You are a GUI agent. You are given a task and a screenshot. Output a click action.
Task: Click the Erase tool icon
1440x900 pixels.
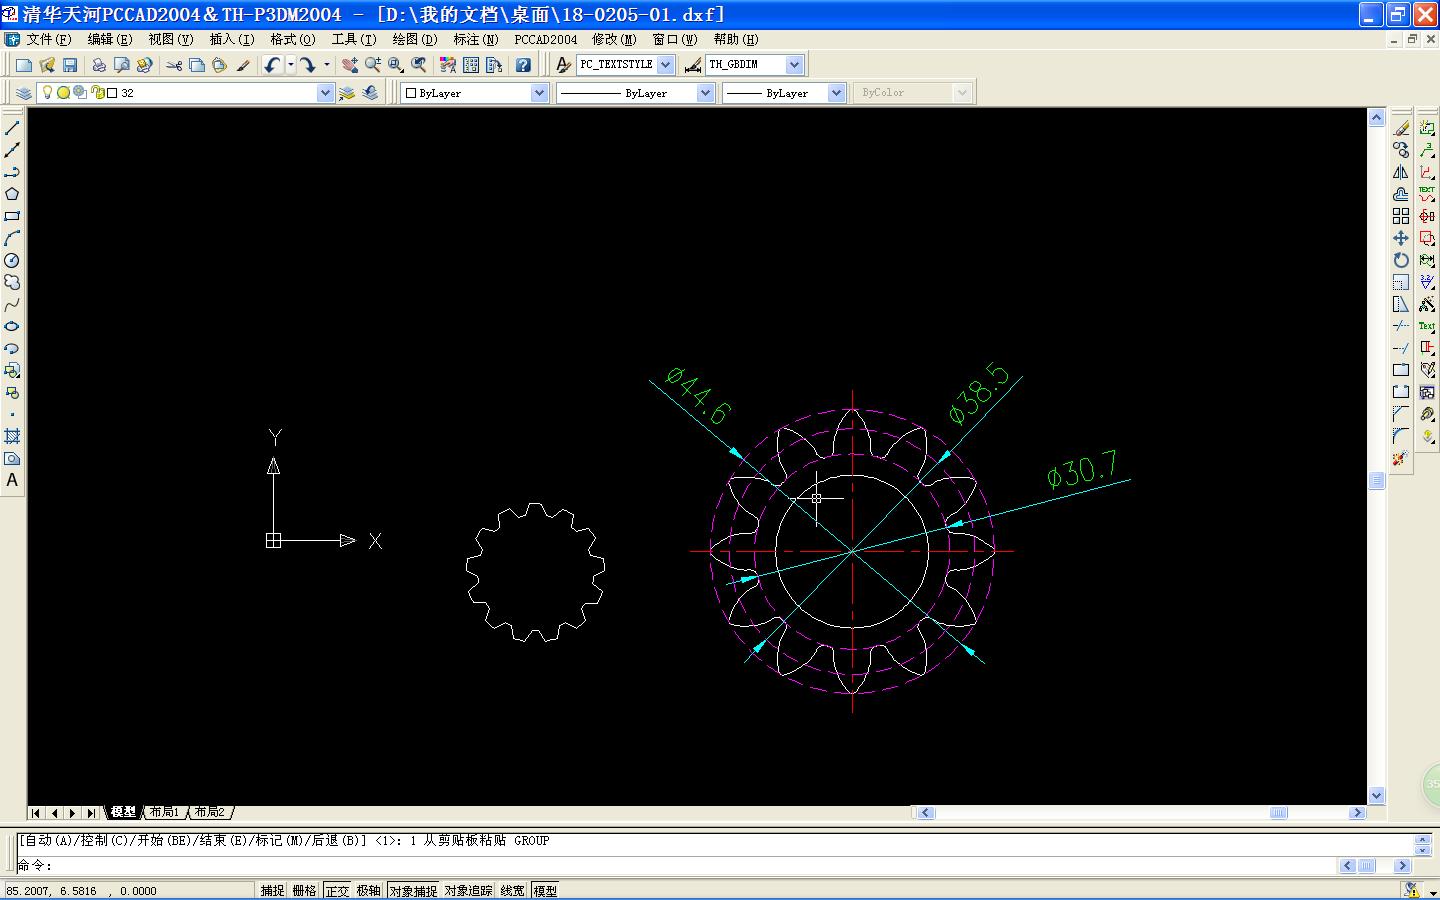point(1401,128)
